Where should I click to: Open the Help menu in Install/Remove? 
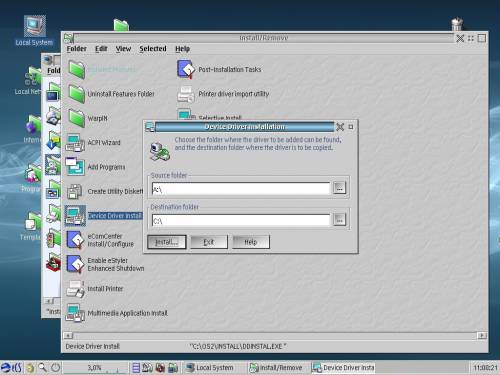pyautogui.click(x=182, y=49)
